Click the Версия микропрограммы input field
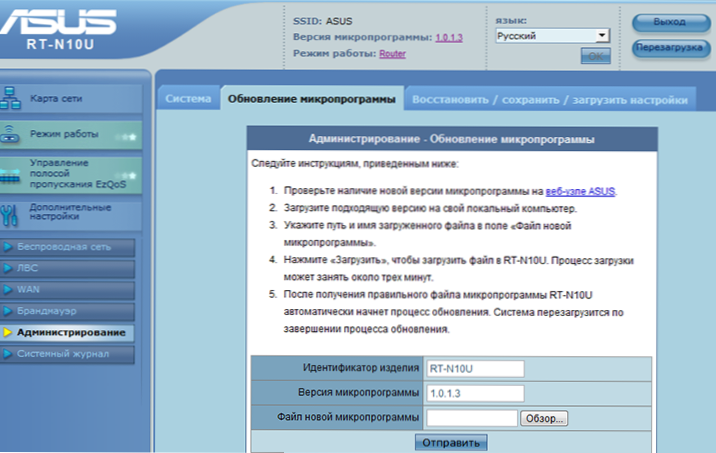Viewport: 716px width, 453px height. click(x=475, y=393)
